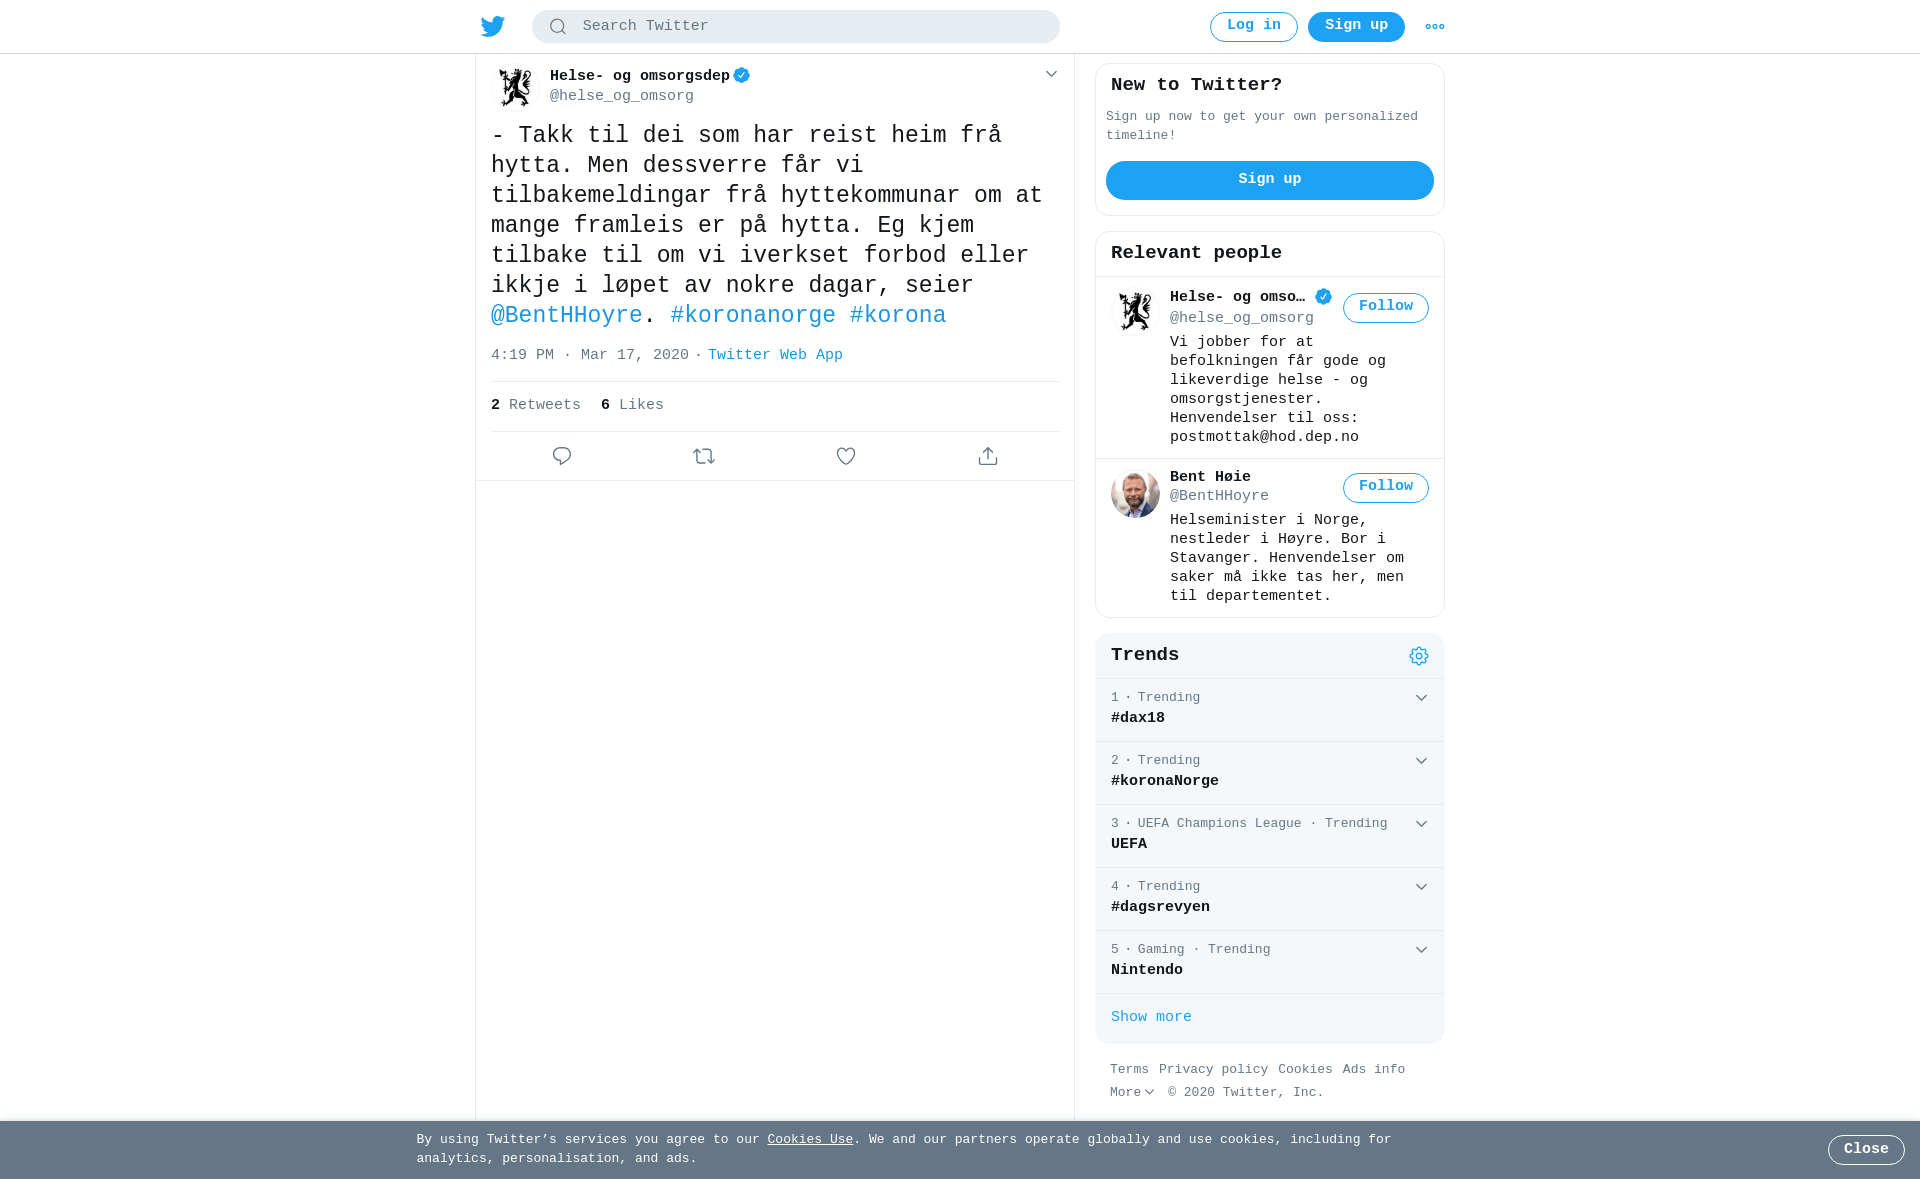1920x1179 pixels.
Task: Click the Log in button
Action: 1254,27
